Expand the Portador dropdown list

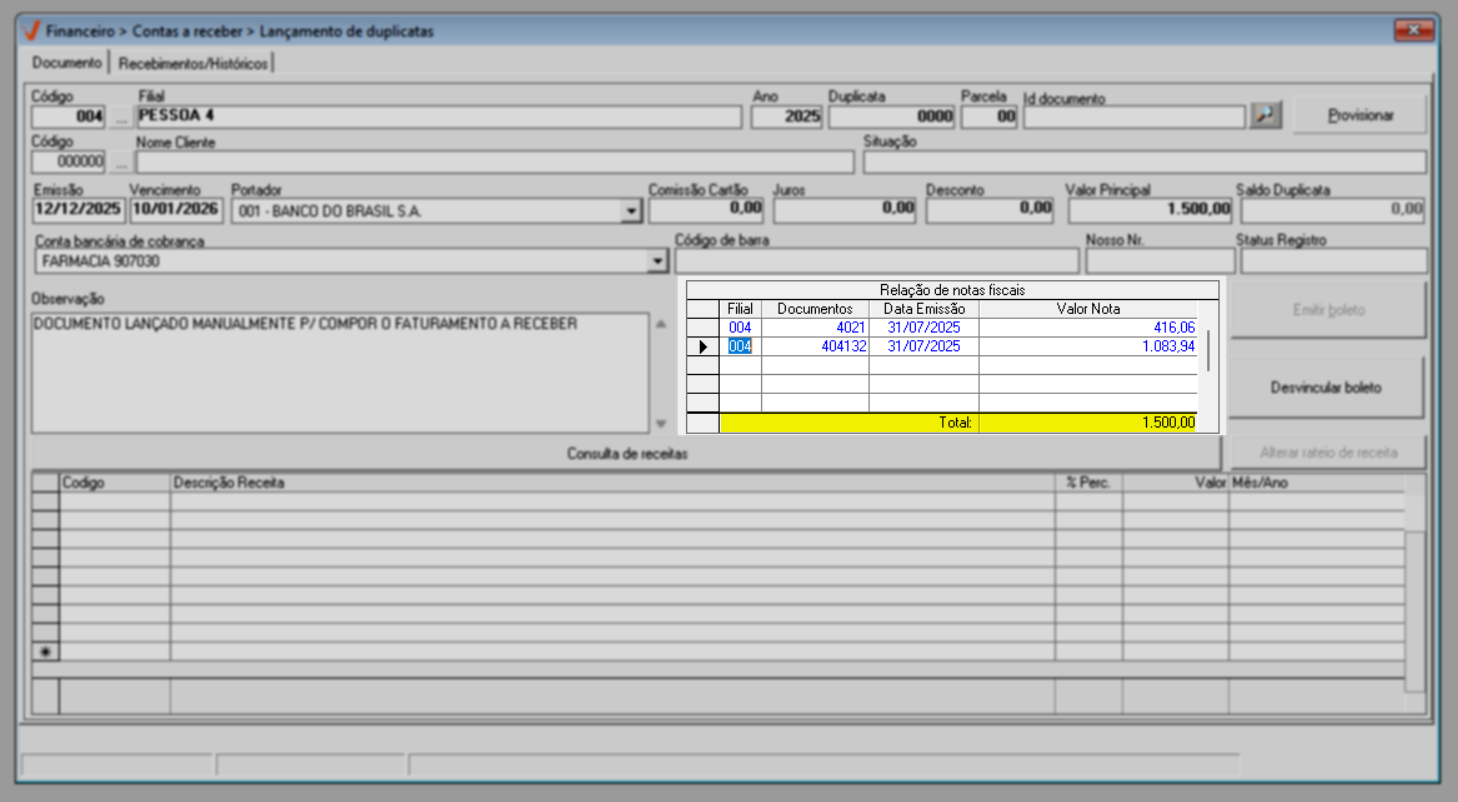(x=630, y=211)
